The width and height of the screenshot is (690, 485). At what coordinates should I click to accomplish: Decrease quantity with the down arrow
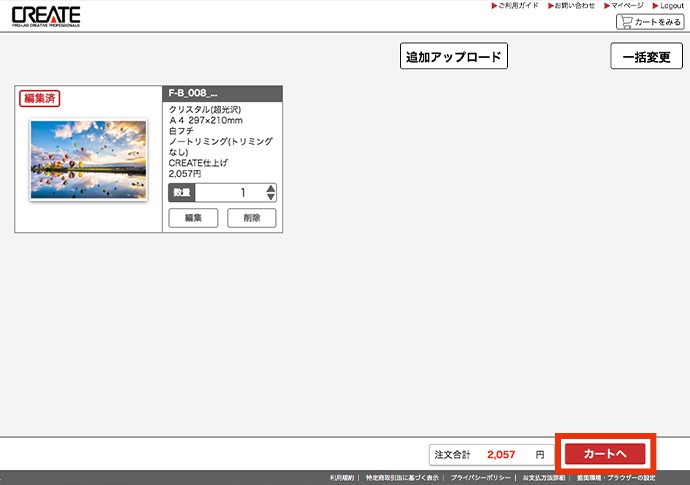[x=271, y=197]
